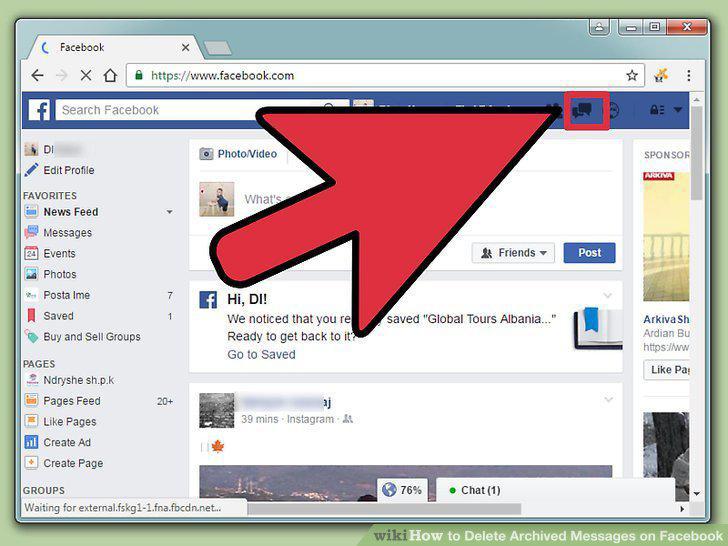Viewport: 728px width, 546px height.
Task: Follow the Go to Saved link
Action: pyautogui.click(x=261, y=354)
